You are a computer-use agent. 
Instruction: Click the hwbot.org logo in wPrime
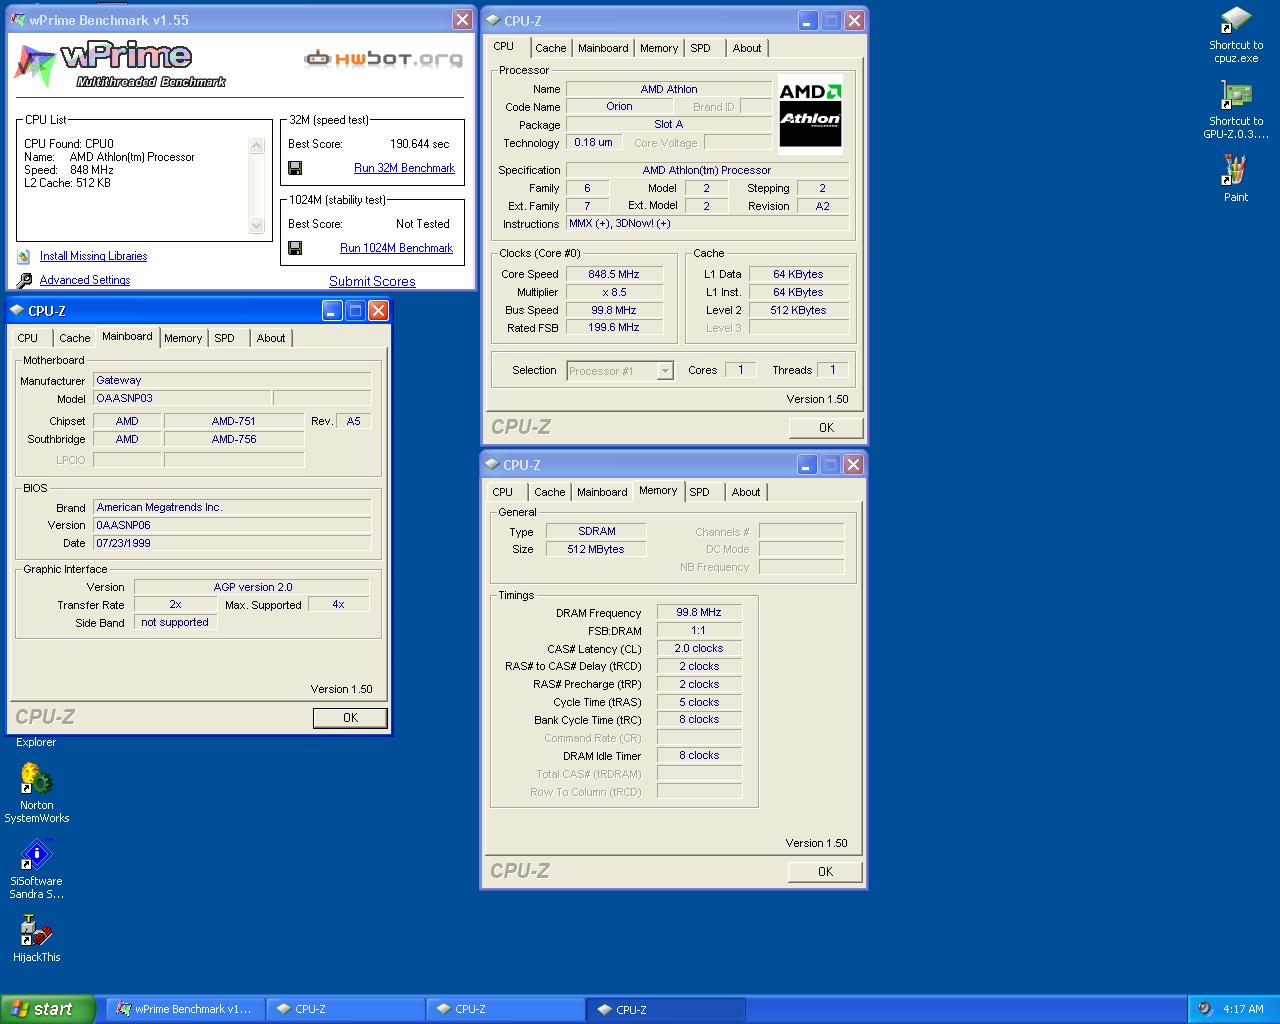pyautogui.click(x=383, y=59)
